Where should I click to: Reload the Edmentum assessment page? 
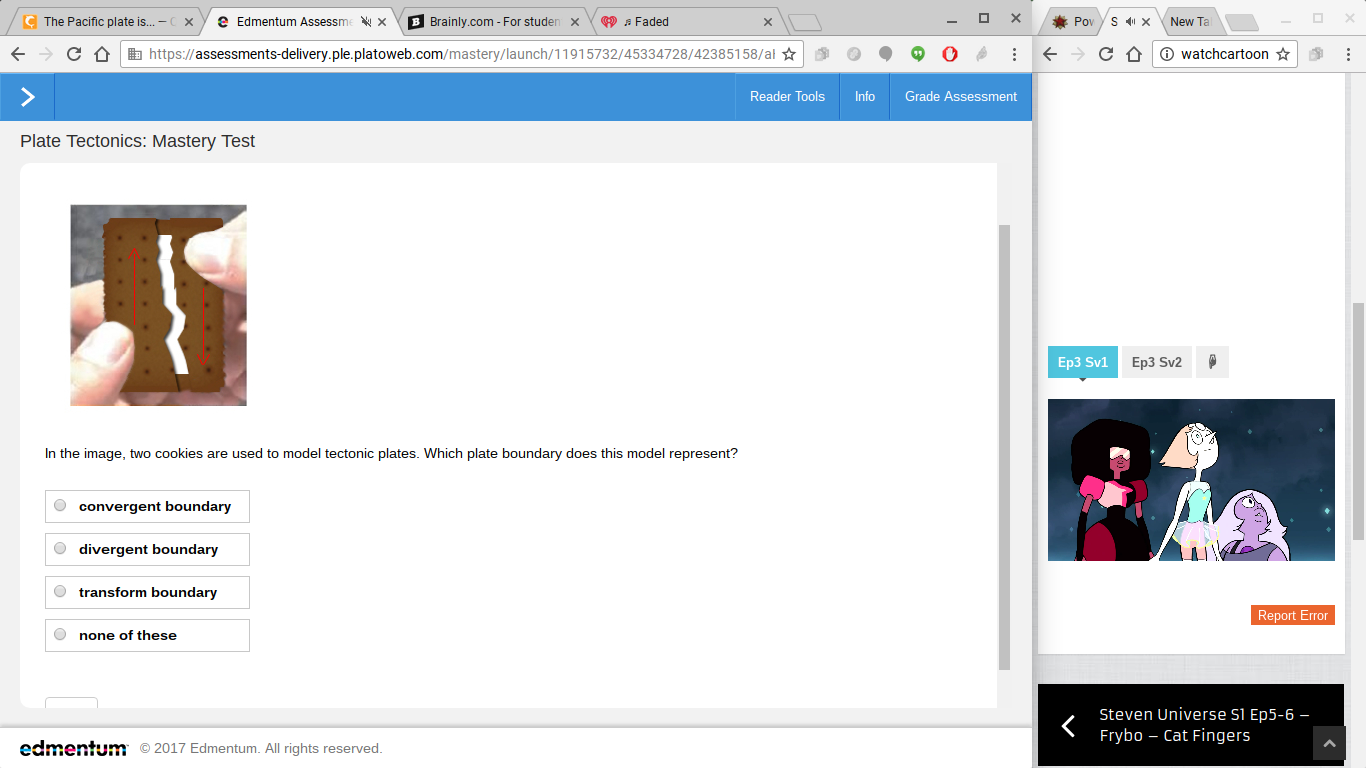tap(74, 54)
